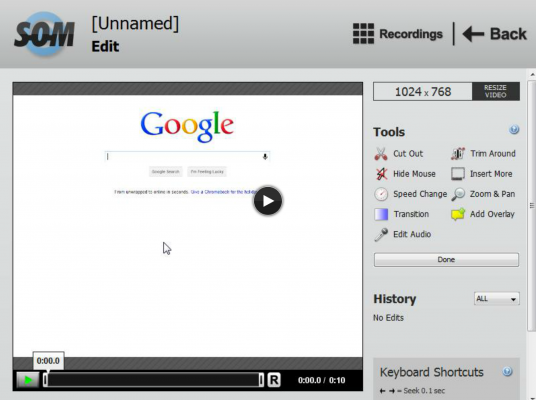536x400 pixels.
Task: Click the Keyboard Shortcuts heading
Action: pos(432,372)
